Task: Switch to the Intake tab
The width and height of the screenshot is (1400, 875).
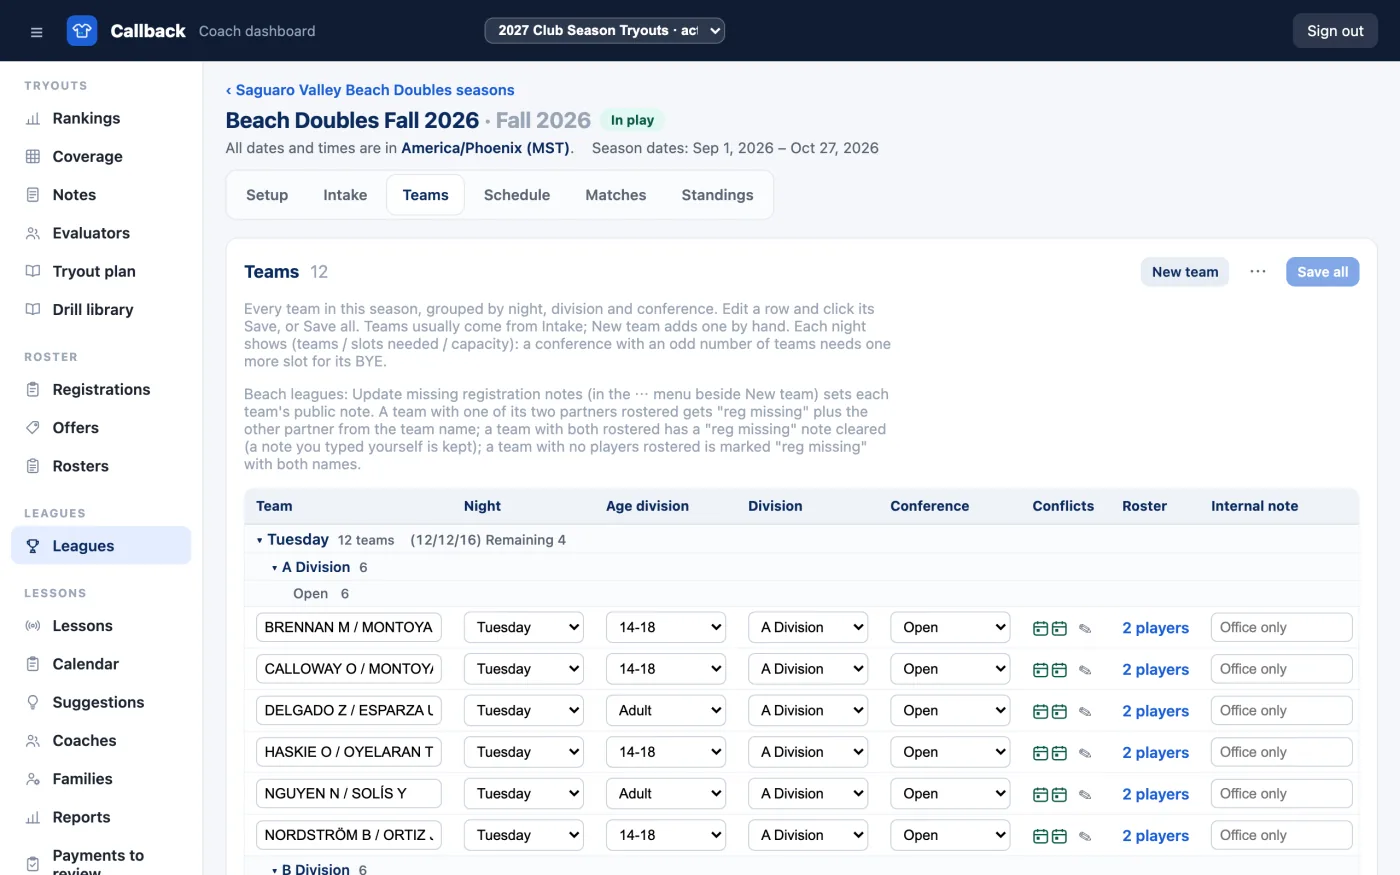Action: click(x=345, y=195)
